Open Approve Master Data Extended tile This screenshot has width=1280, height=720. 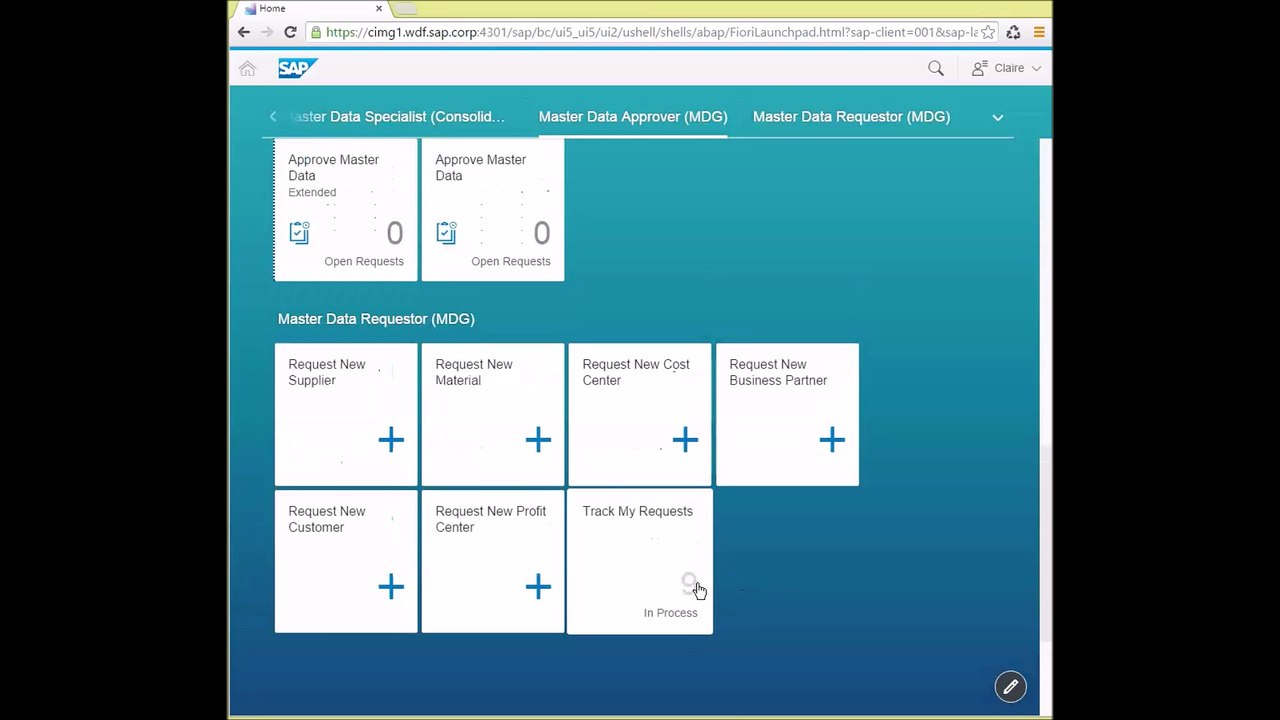(x=346, y=209)
